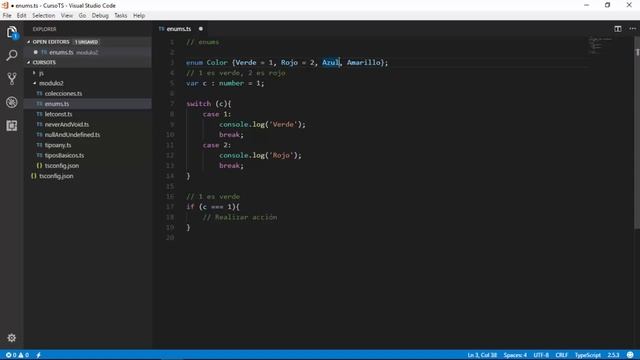
Task: Open tsconfig.json inside modulo2
Action: pos(62,166)
